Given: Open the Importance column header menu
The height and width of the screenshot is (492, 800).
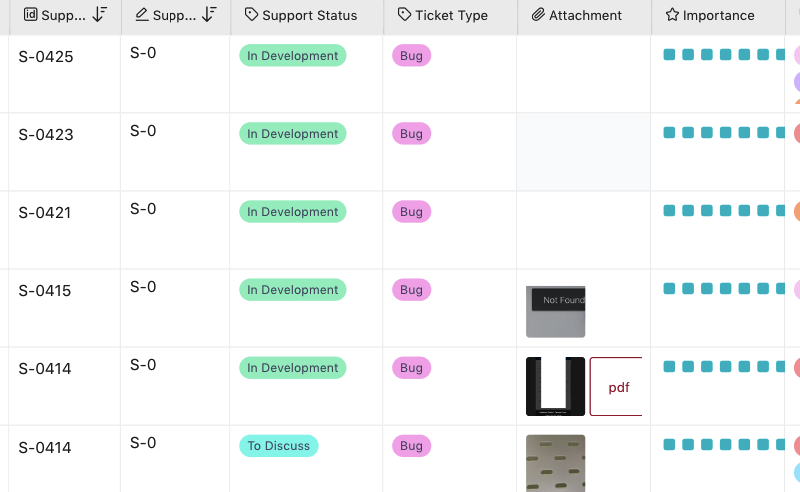Looking at the screenshot, I should [718, 15].
